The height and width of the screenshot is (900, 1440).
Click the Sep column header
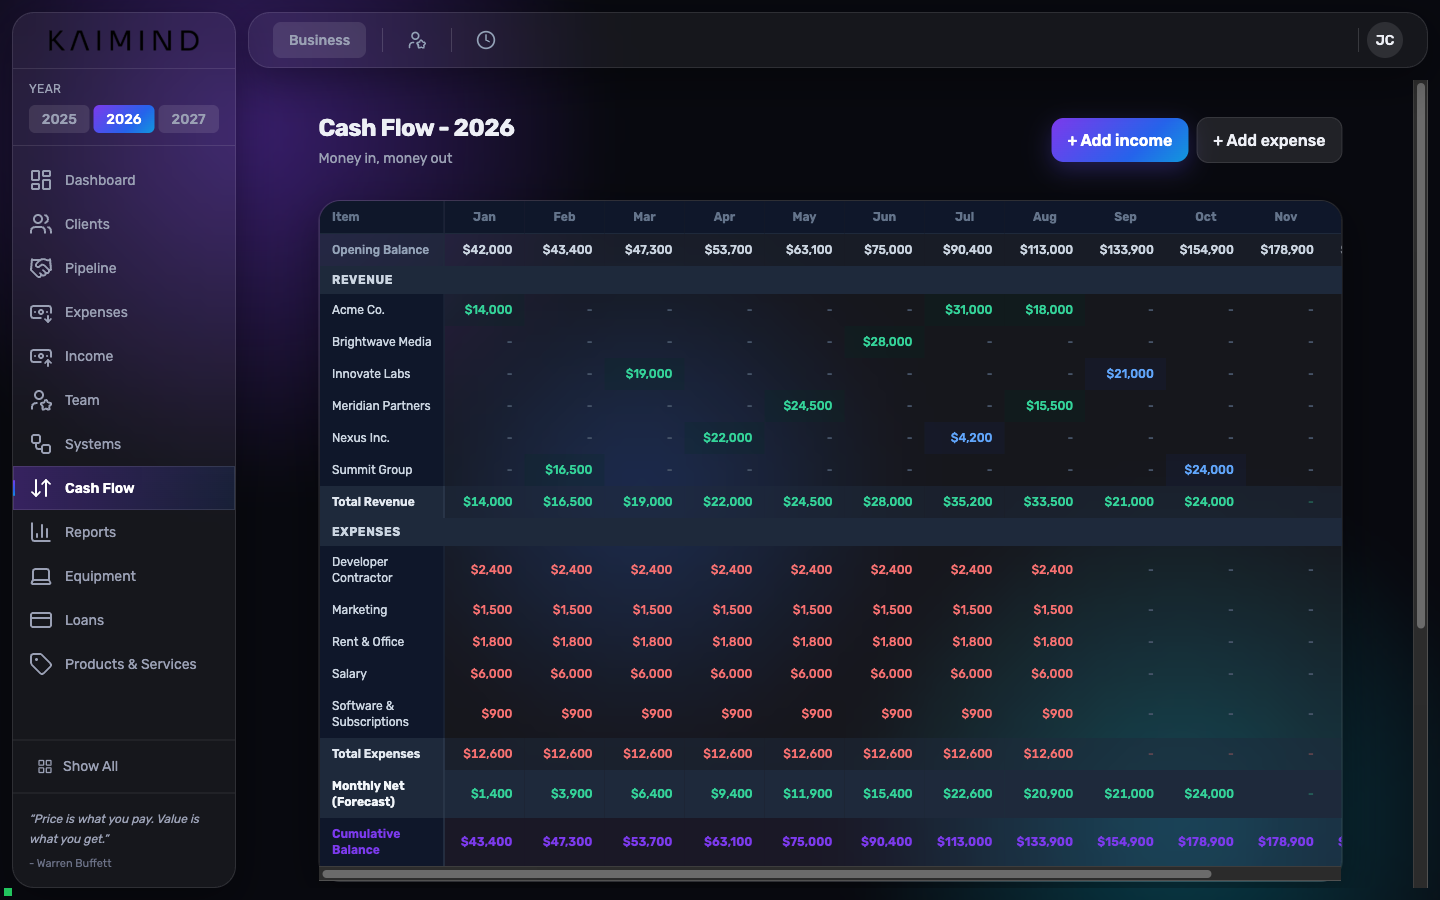pos(1125,217)
